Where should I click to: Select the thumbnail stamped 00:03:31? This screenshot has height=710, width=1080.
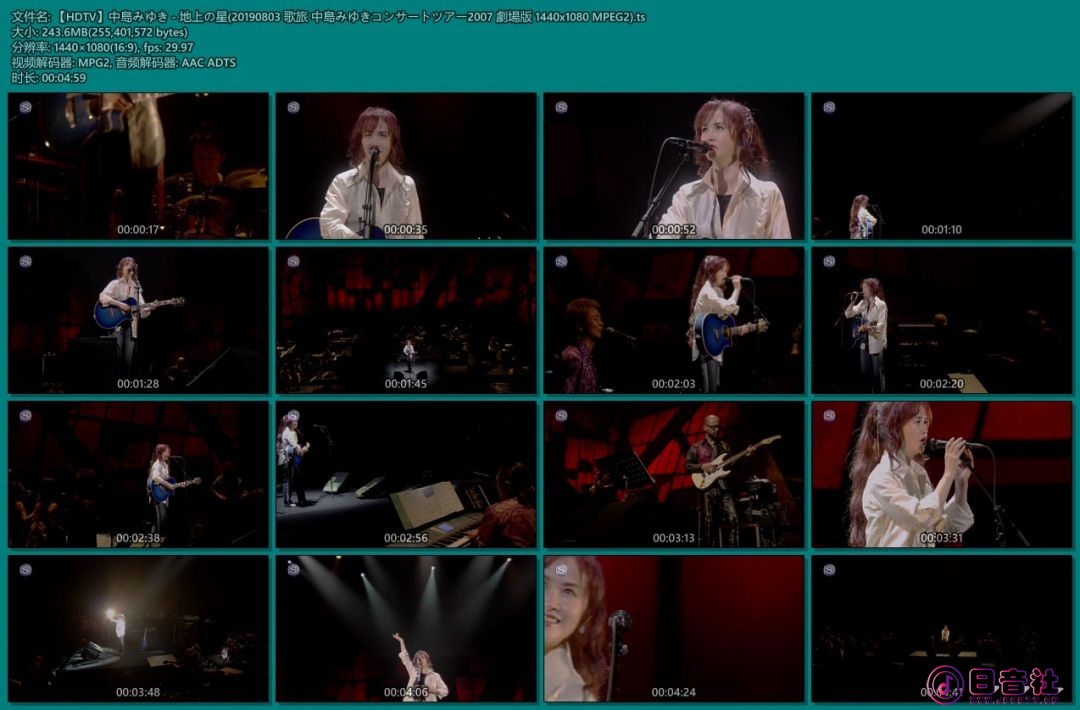(x=942, y=474)
